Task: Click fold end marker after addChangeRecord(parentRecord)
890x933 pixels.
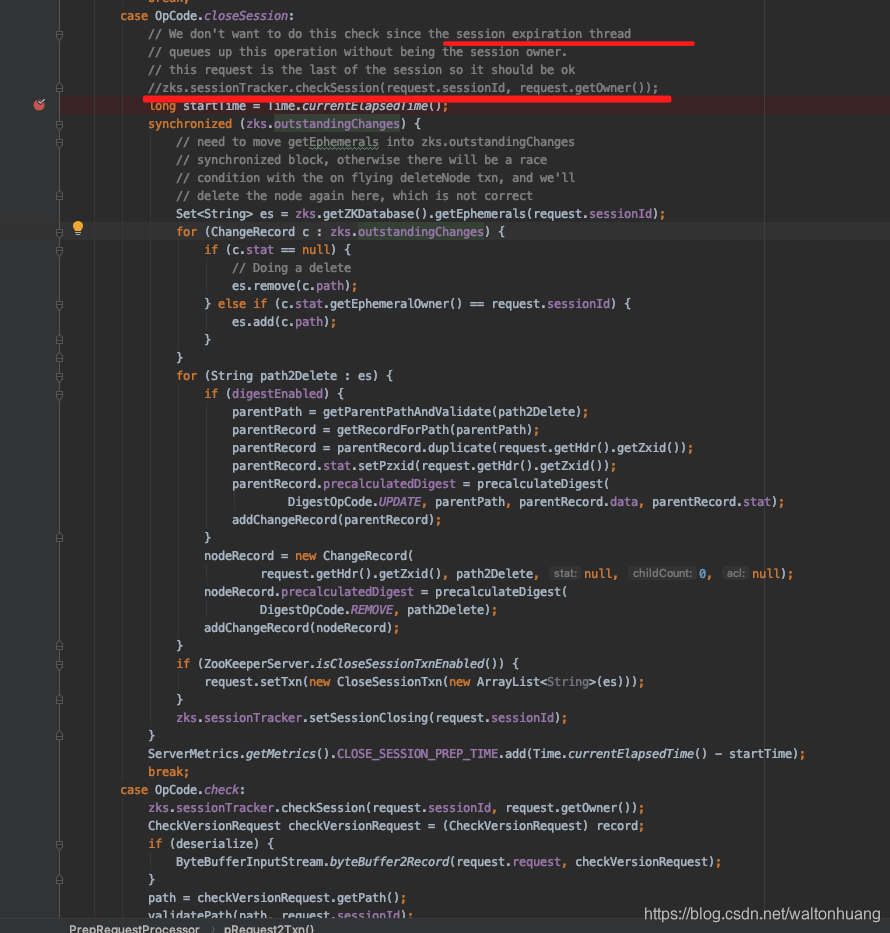Action: click(x=59, y=538)
